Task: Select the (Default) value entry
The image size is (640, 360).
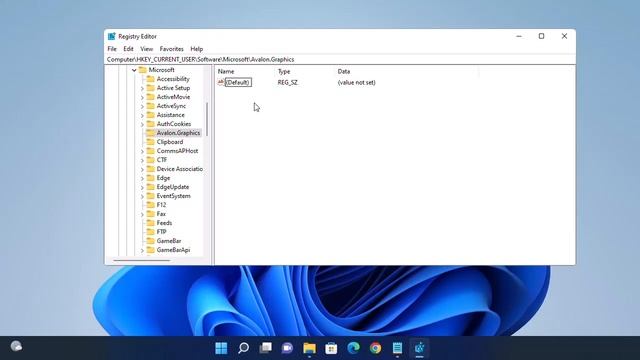Action: 238,82
